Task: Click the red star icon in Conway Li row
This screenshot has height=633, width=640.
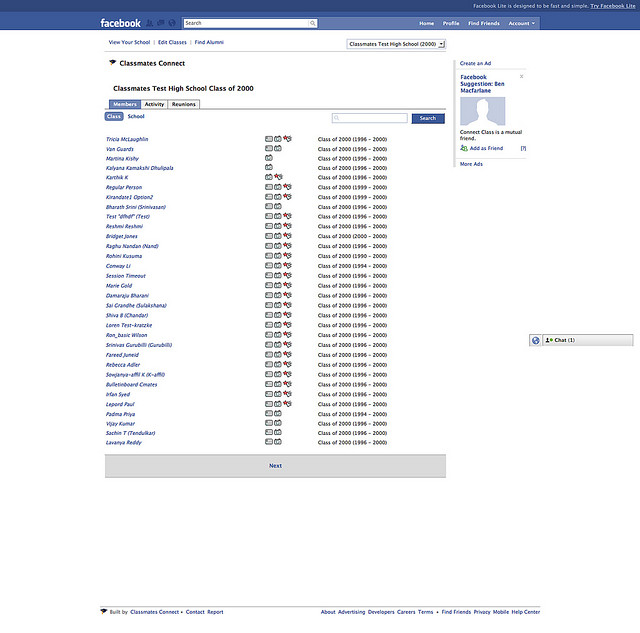Action: point(287,265)
